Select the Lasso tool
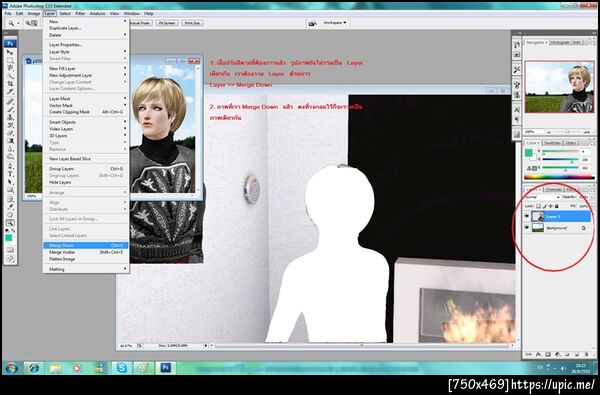Viewport: 600px width, 395px height. (x=10, y=68)
